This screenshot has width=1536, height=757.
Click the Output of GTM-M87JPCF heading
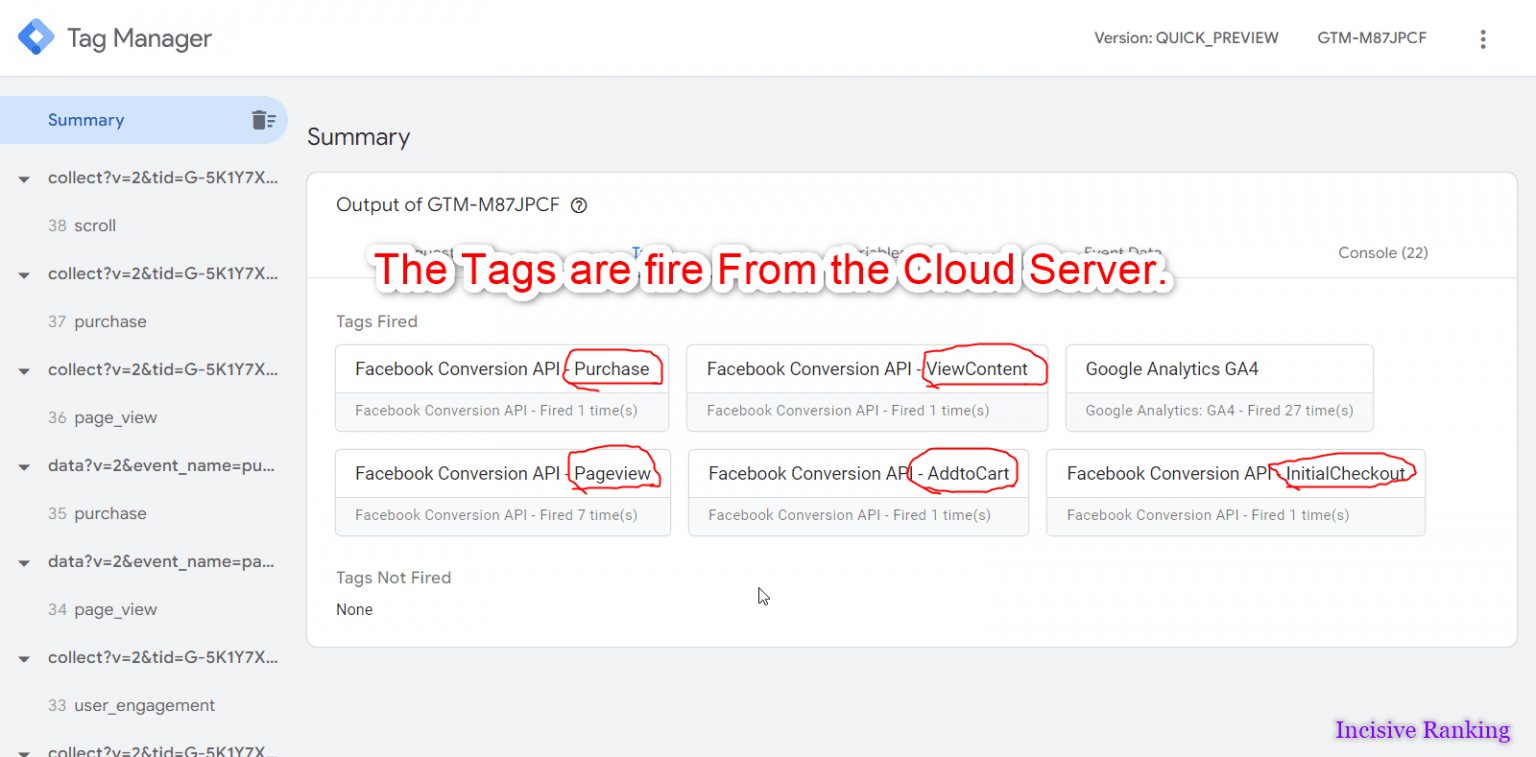pos(449,205)
